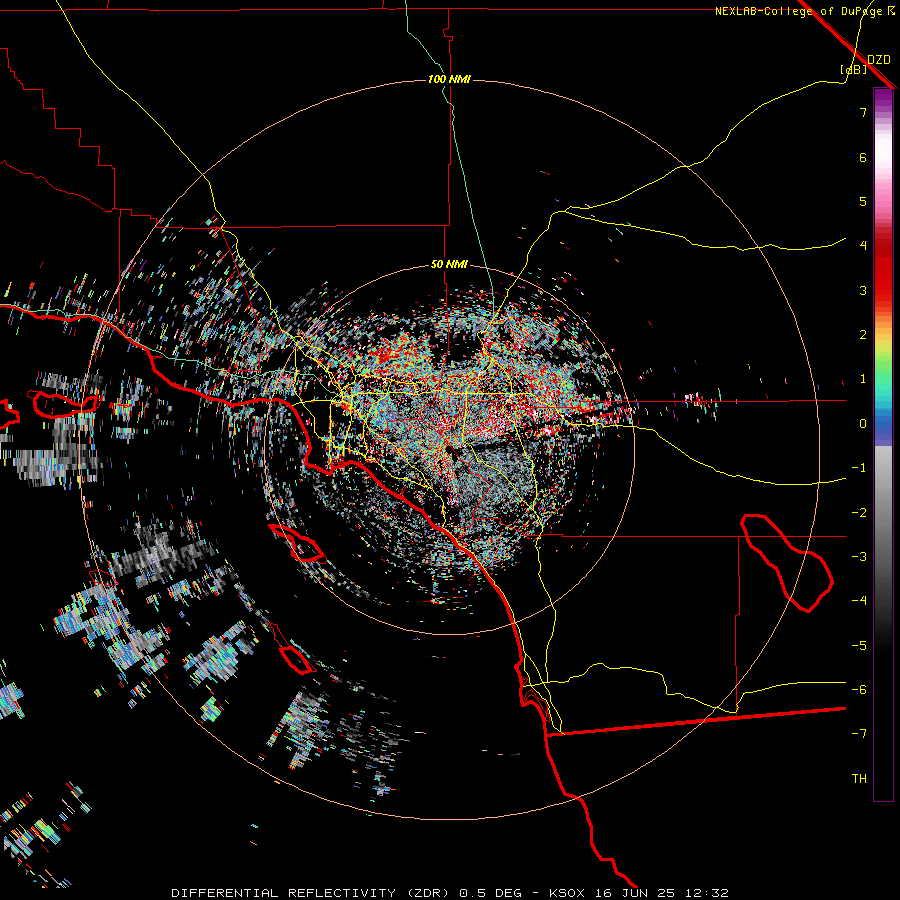This screenshot has width=900, height=900.
Task: Click the 100 NMI range ring label
Action: [x=449, y=79]
